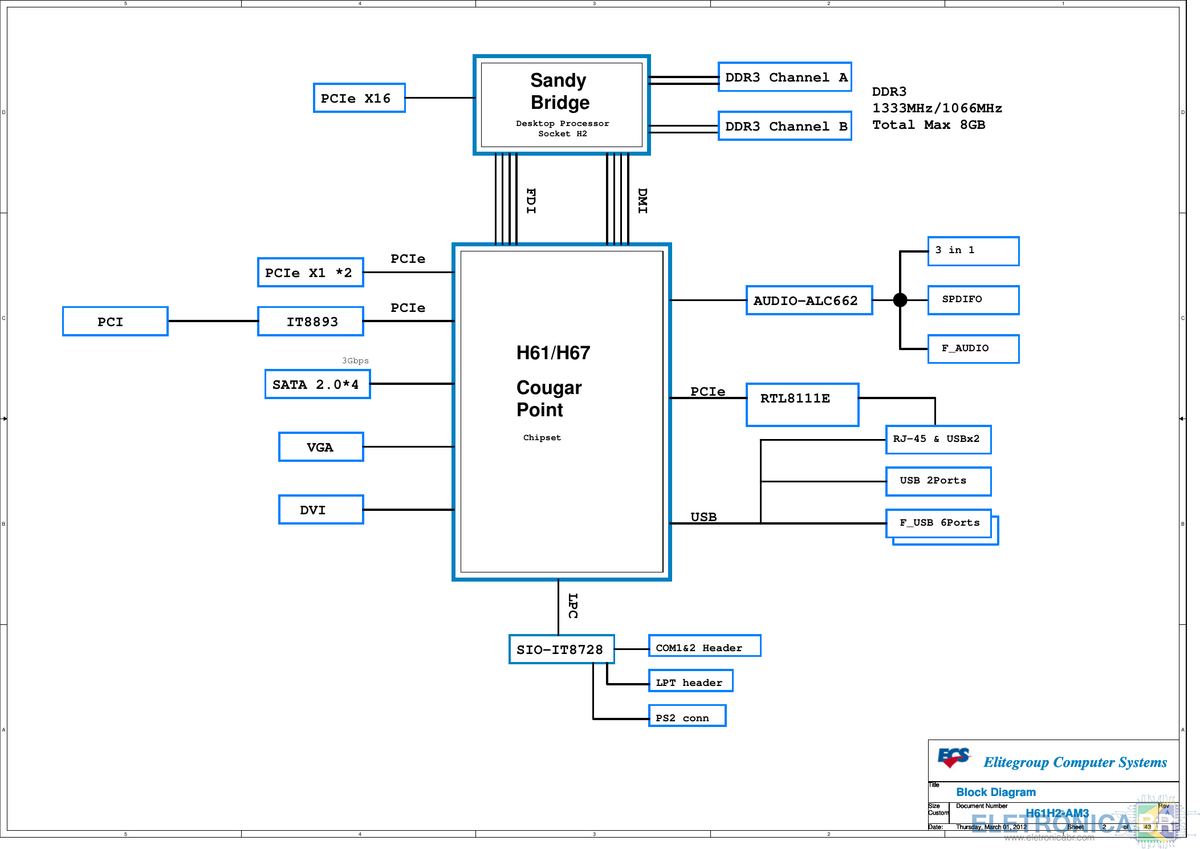Click 'Elitegroup Computer Systems' company name

tap(1076, 762)
